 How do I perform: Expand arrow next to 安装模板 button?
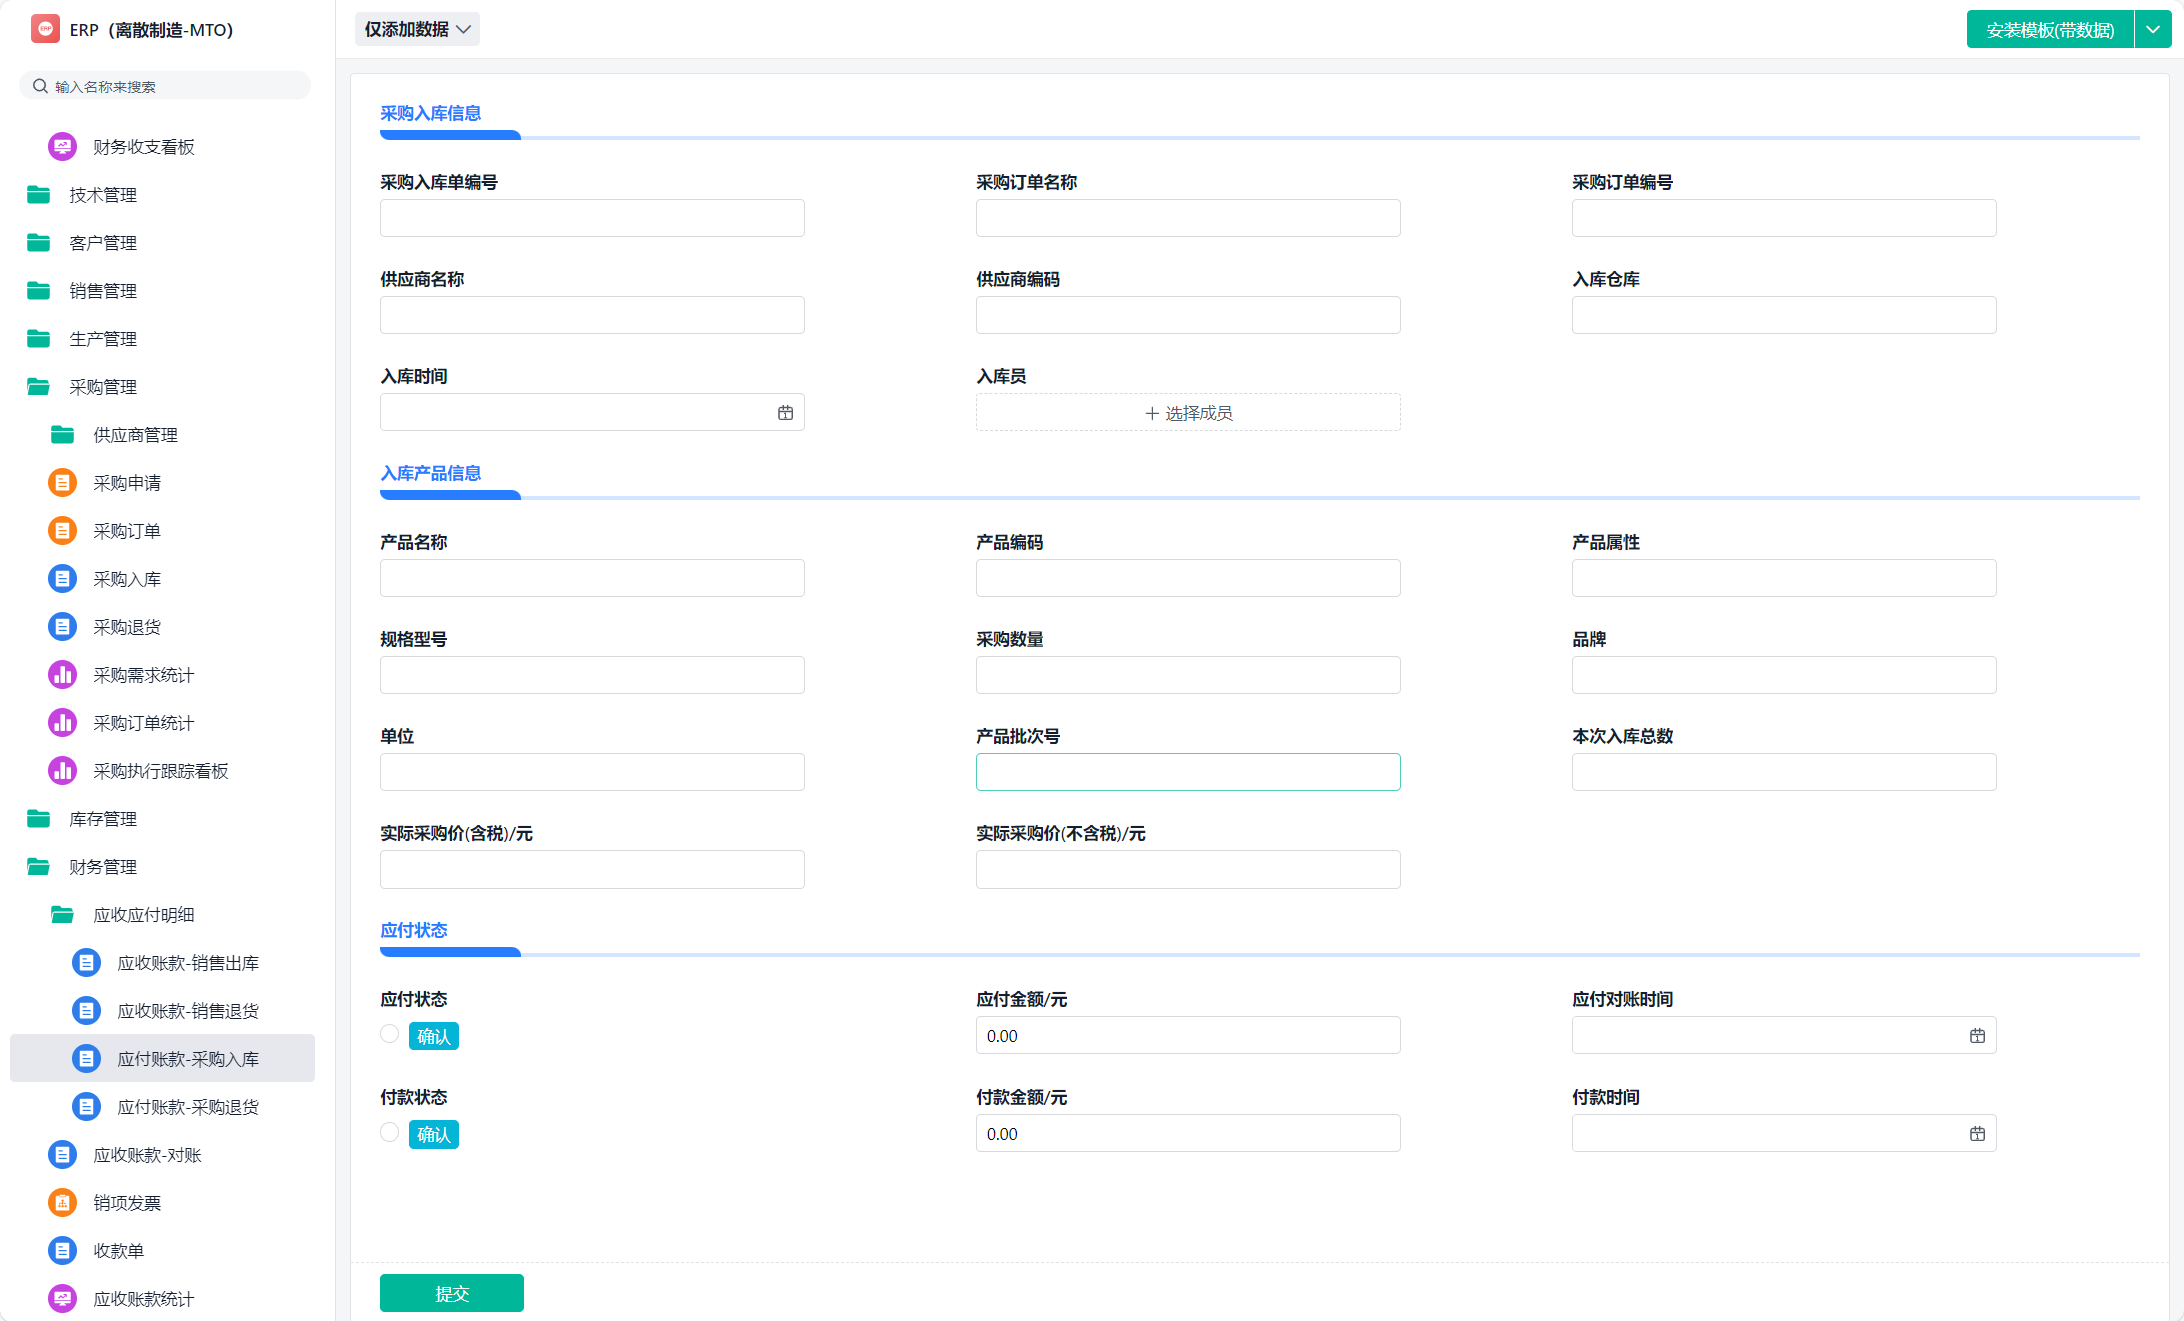2153,29
